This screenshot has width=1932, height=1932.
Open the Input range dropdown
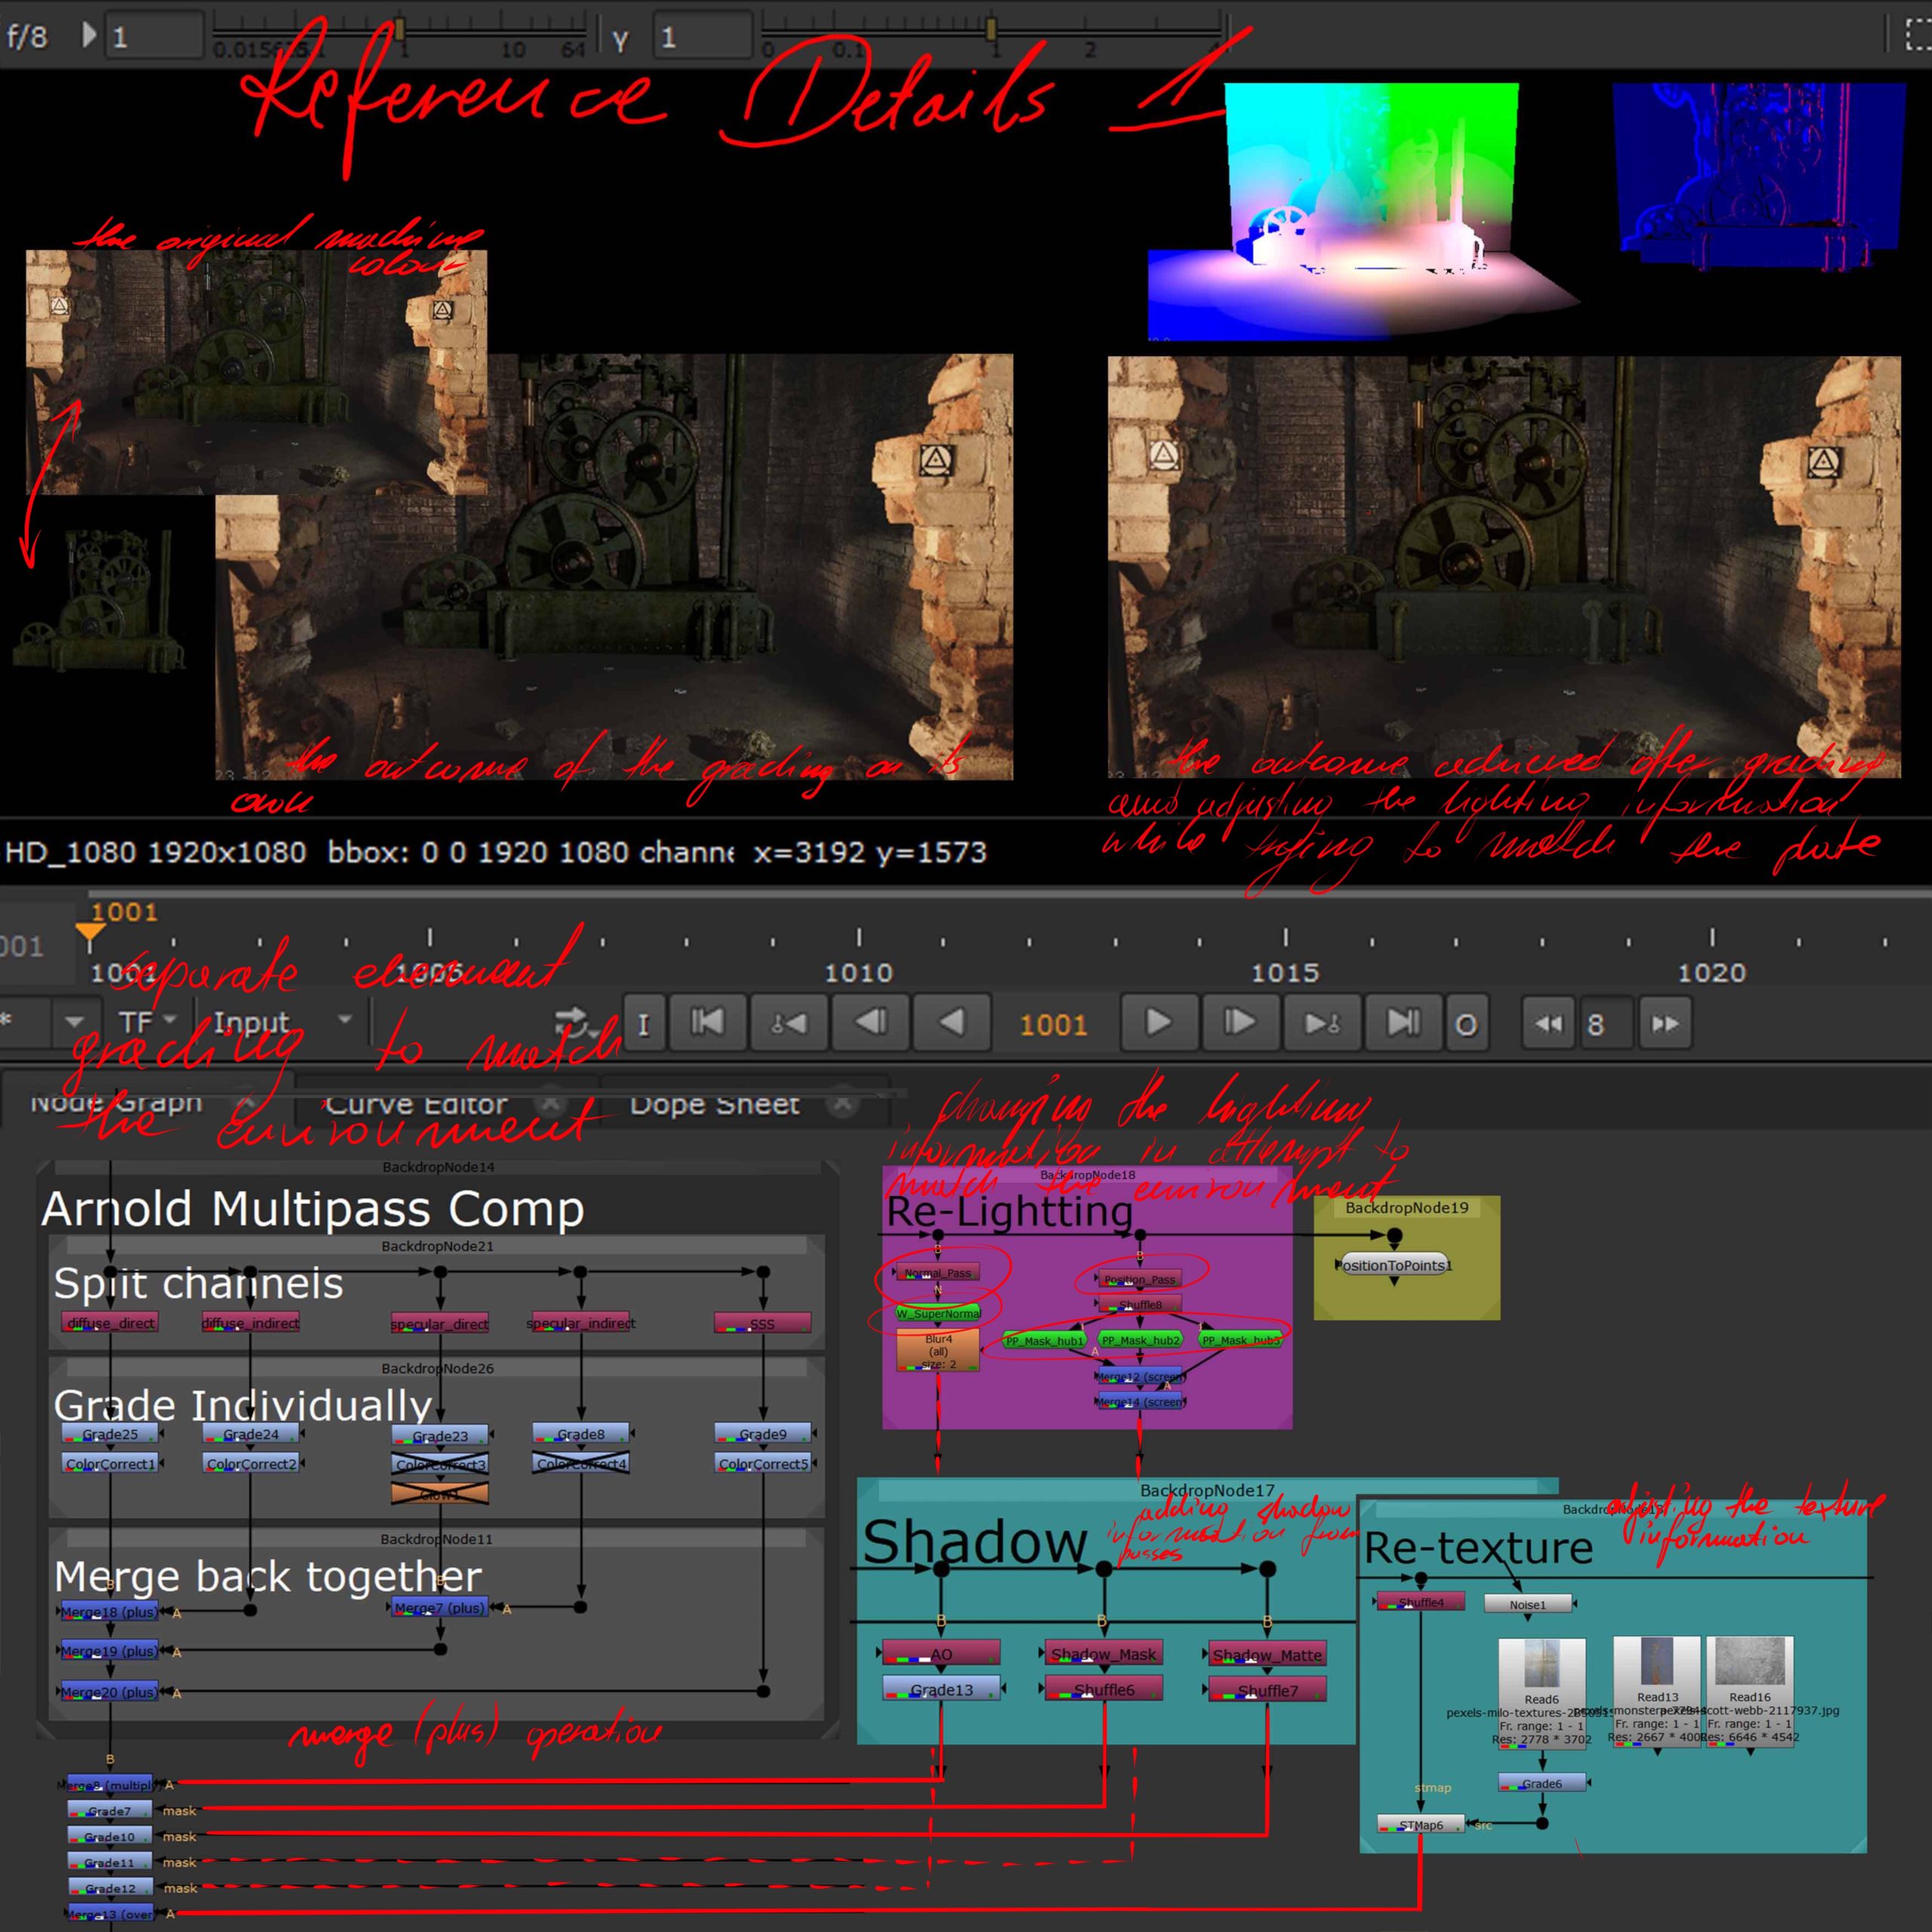click(282, 1022)
